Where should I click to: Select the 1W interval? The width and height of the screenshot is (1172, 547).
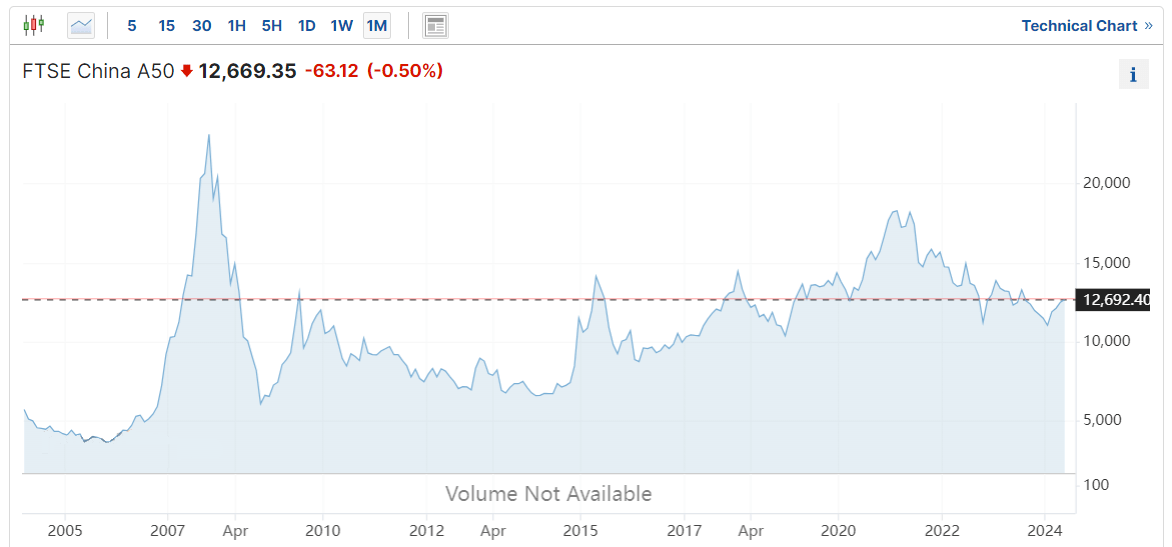342,26
